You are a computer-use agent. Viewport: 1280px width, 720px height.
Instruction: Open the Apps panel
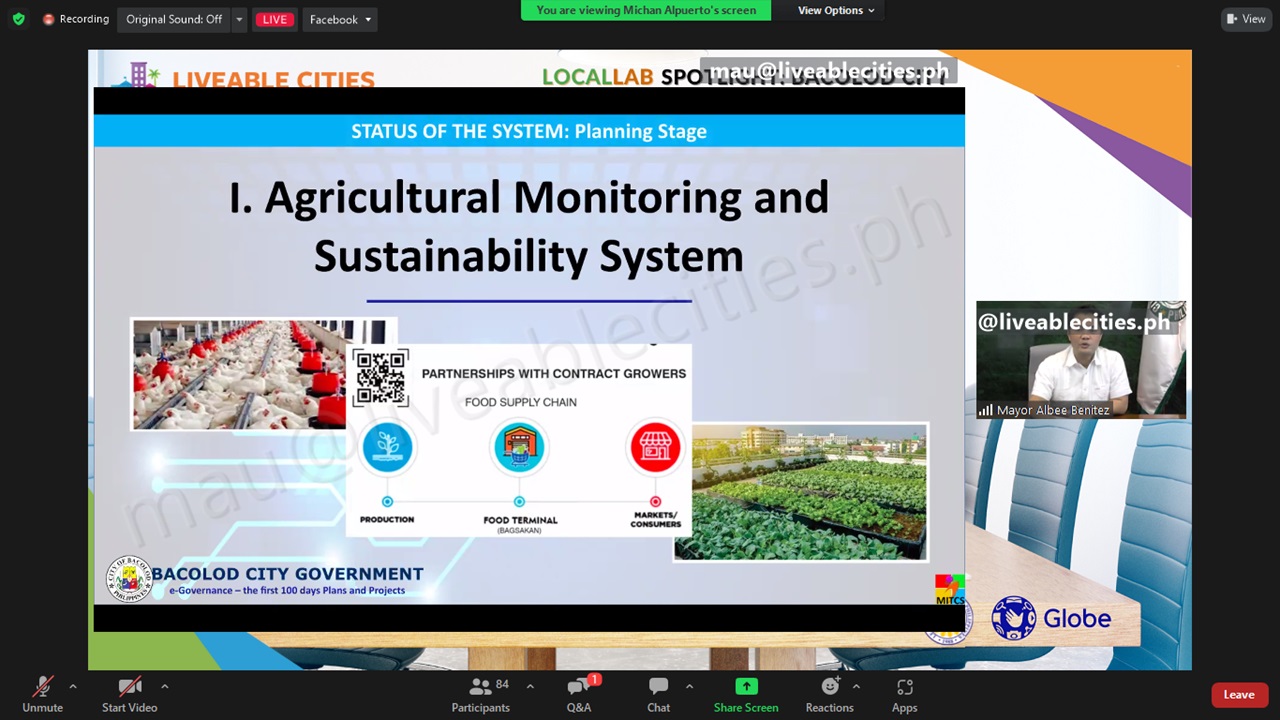tap(904, 695)
